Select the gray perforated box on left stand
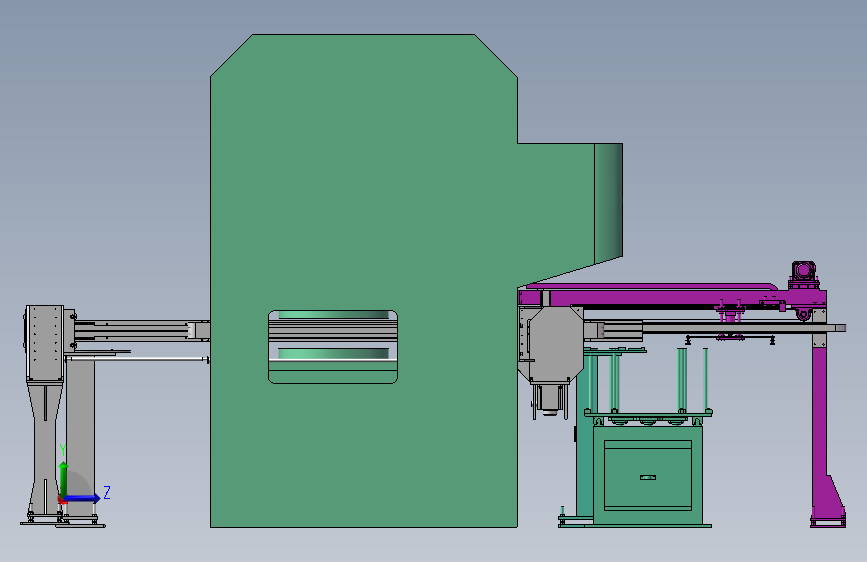 [x=45, y=343]
